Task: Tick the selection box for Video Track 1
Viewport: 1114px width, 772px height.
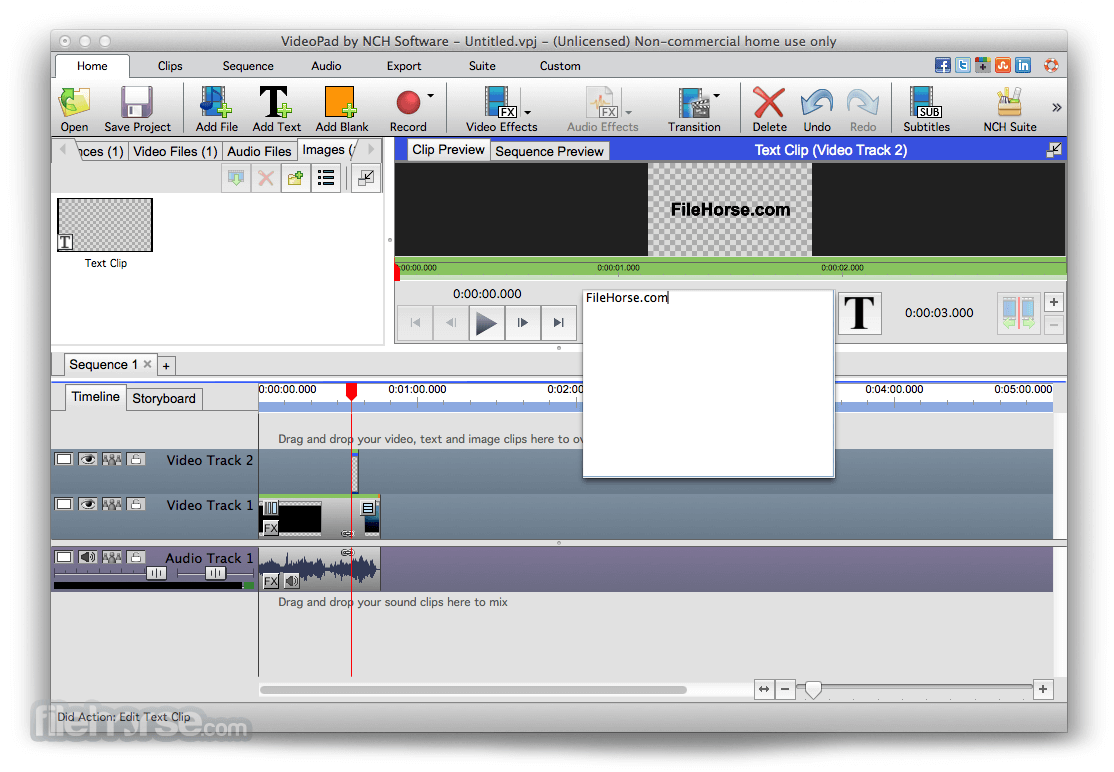Action: pos(63,504)
